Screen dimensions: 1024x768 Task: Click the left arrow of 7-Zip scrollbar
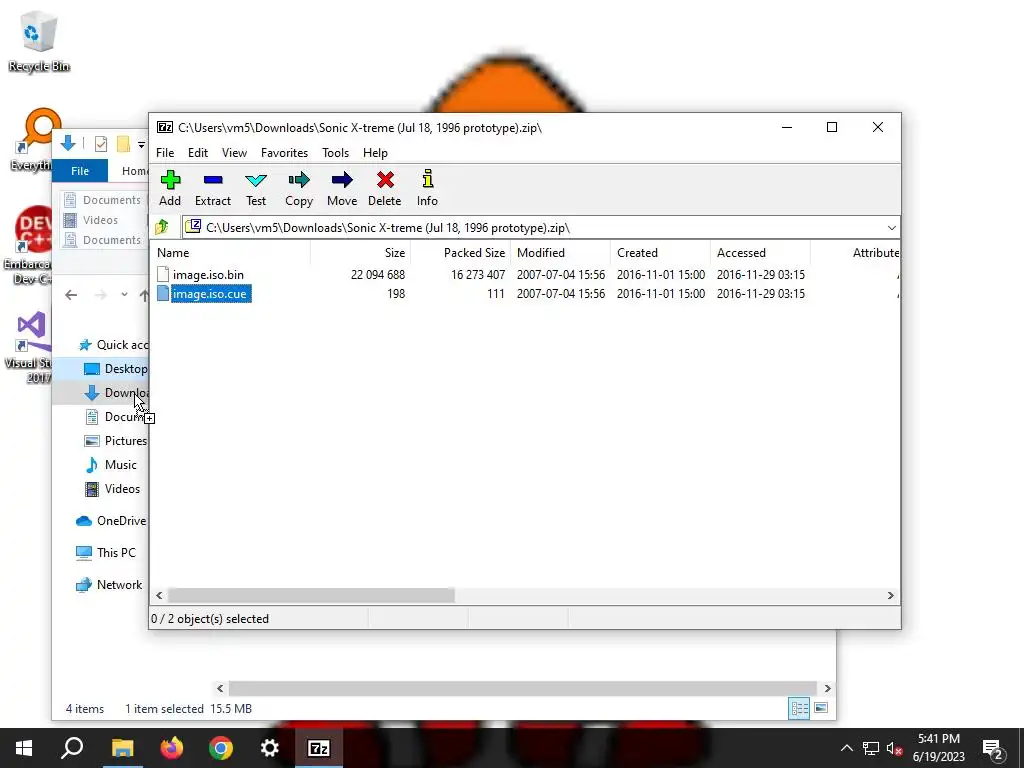click(159, 596)
